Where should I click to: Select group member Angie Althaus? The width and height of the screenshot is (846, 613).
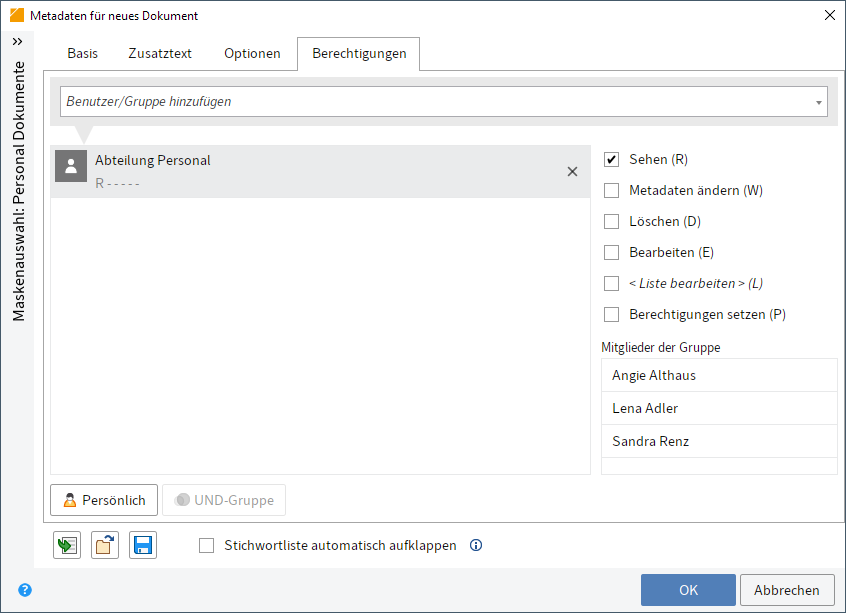(719, 376)
